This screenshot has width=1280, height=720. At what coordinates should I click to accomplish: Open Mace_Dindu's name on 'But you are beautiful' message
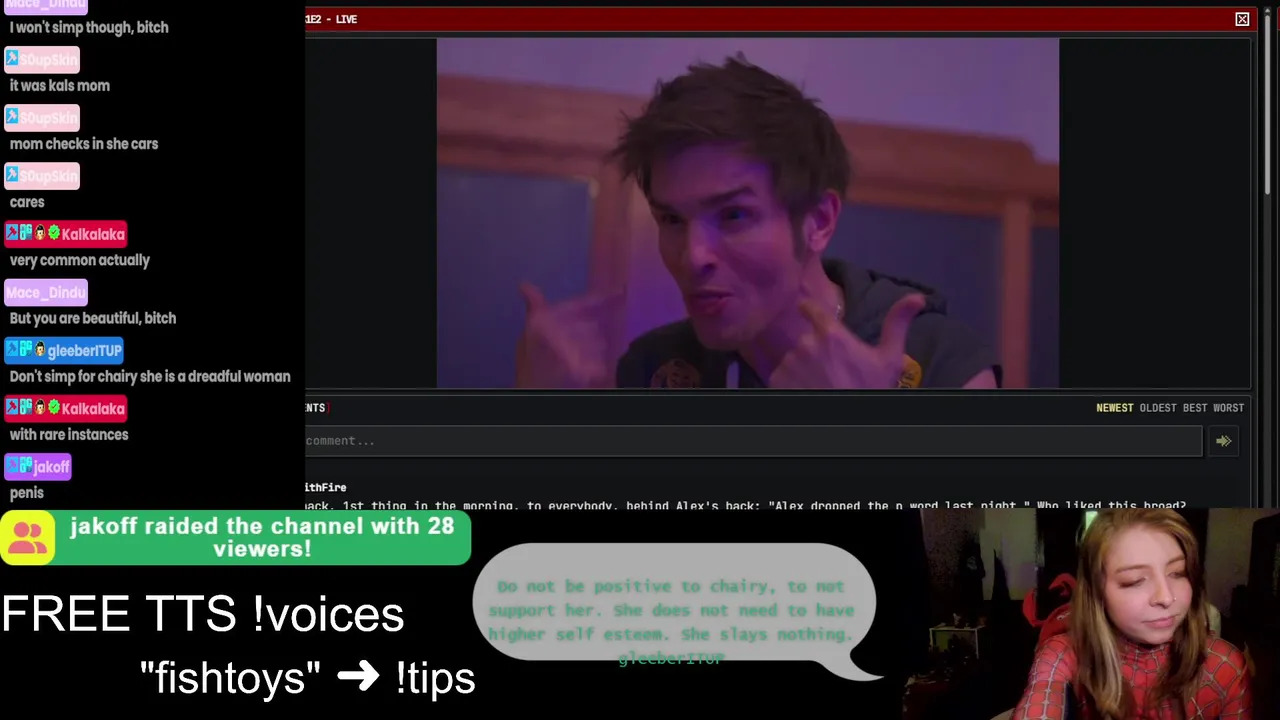click(x=46, y=292)
